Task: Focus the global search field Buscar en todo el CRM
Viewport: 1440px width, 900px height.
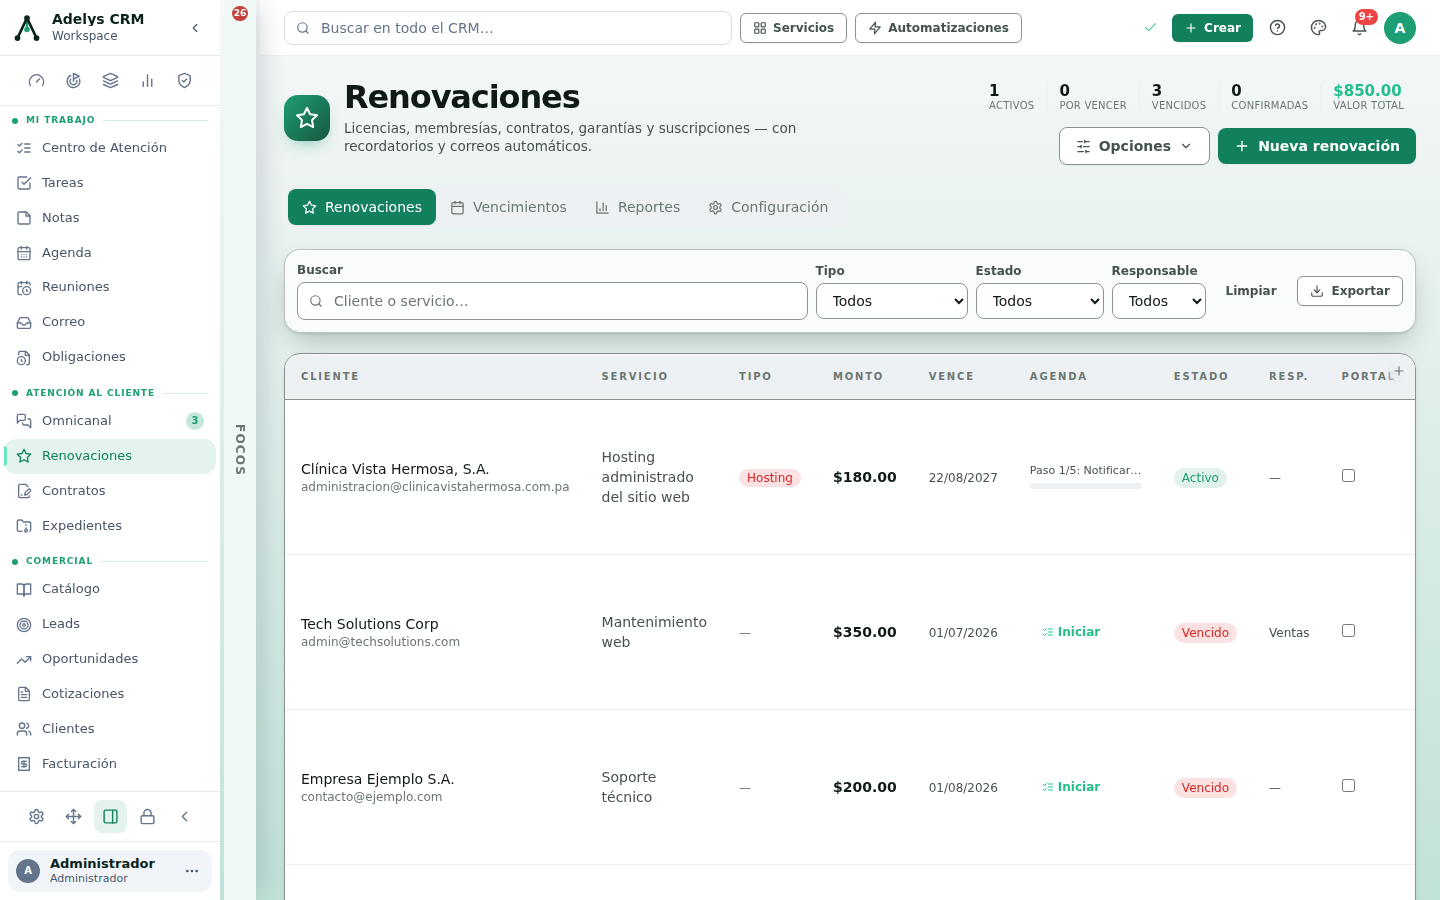Action: [508, 28]
